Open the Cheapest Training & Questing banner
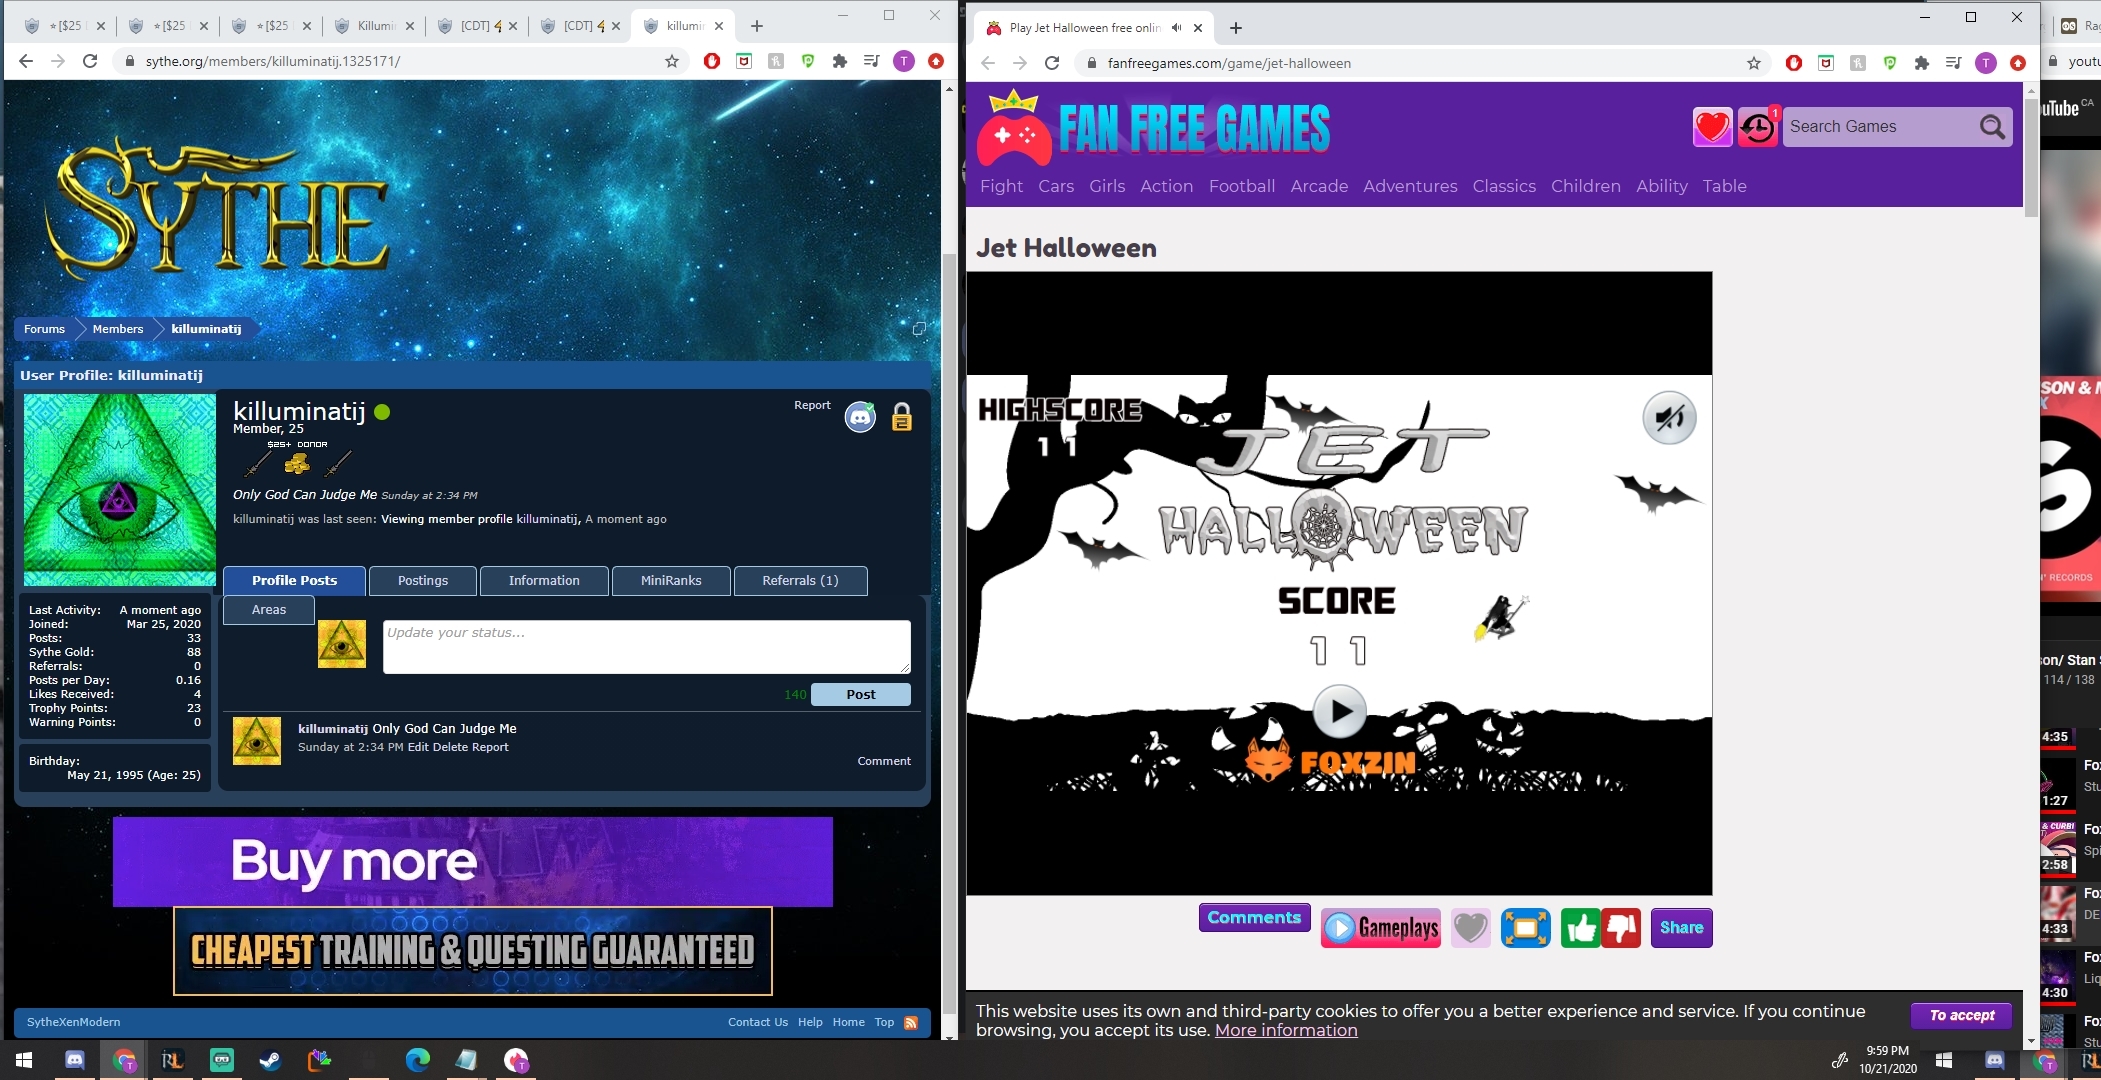2101x1080 pixels. 473,951
